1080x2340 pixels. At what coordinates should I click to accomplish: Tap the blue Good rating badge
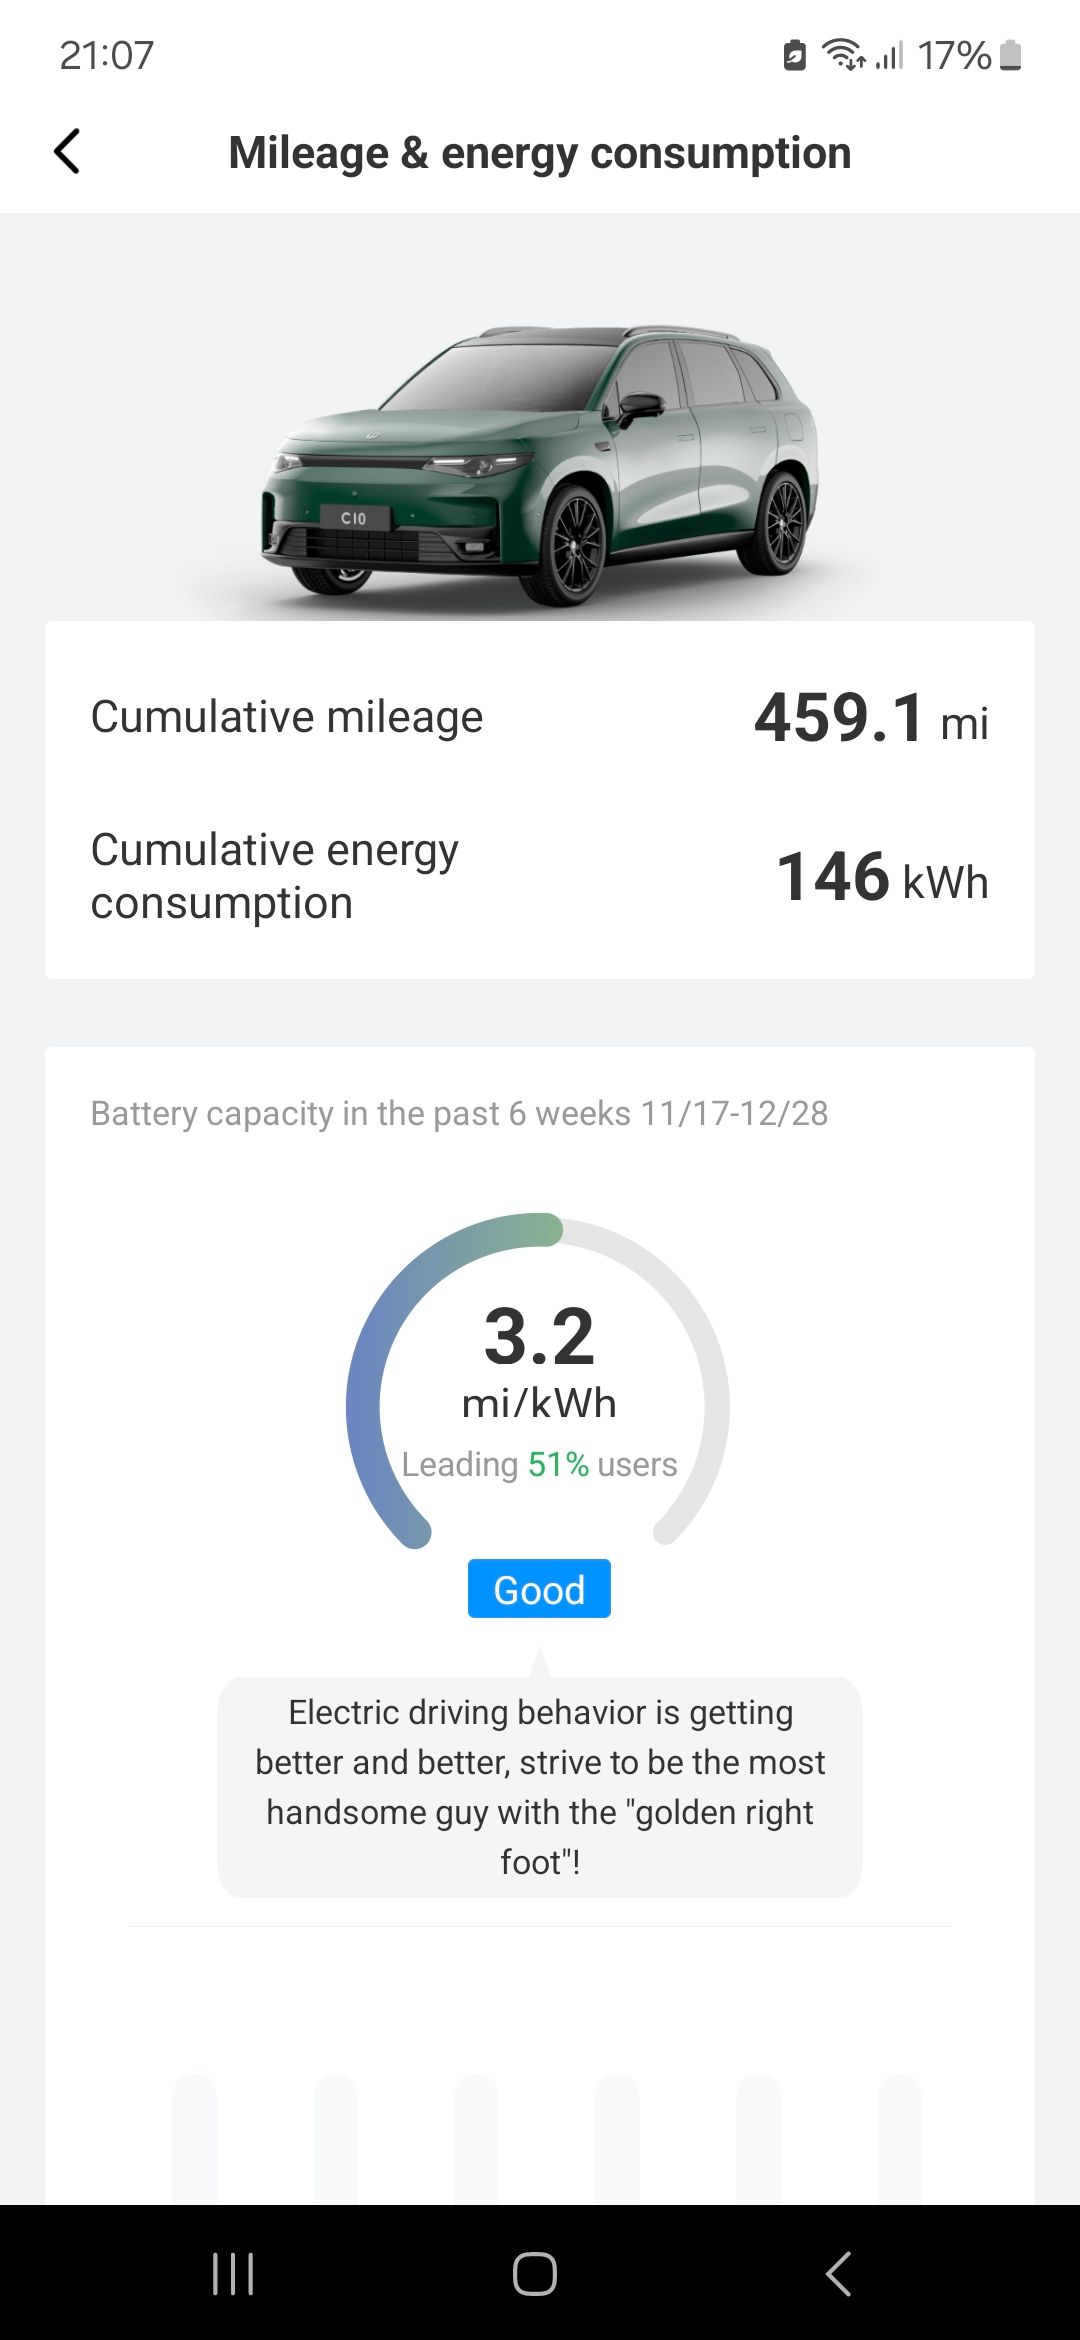[539, 1589]
